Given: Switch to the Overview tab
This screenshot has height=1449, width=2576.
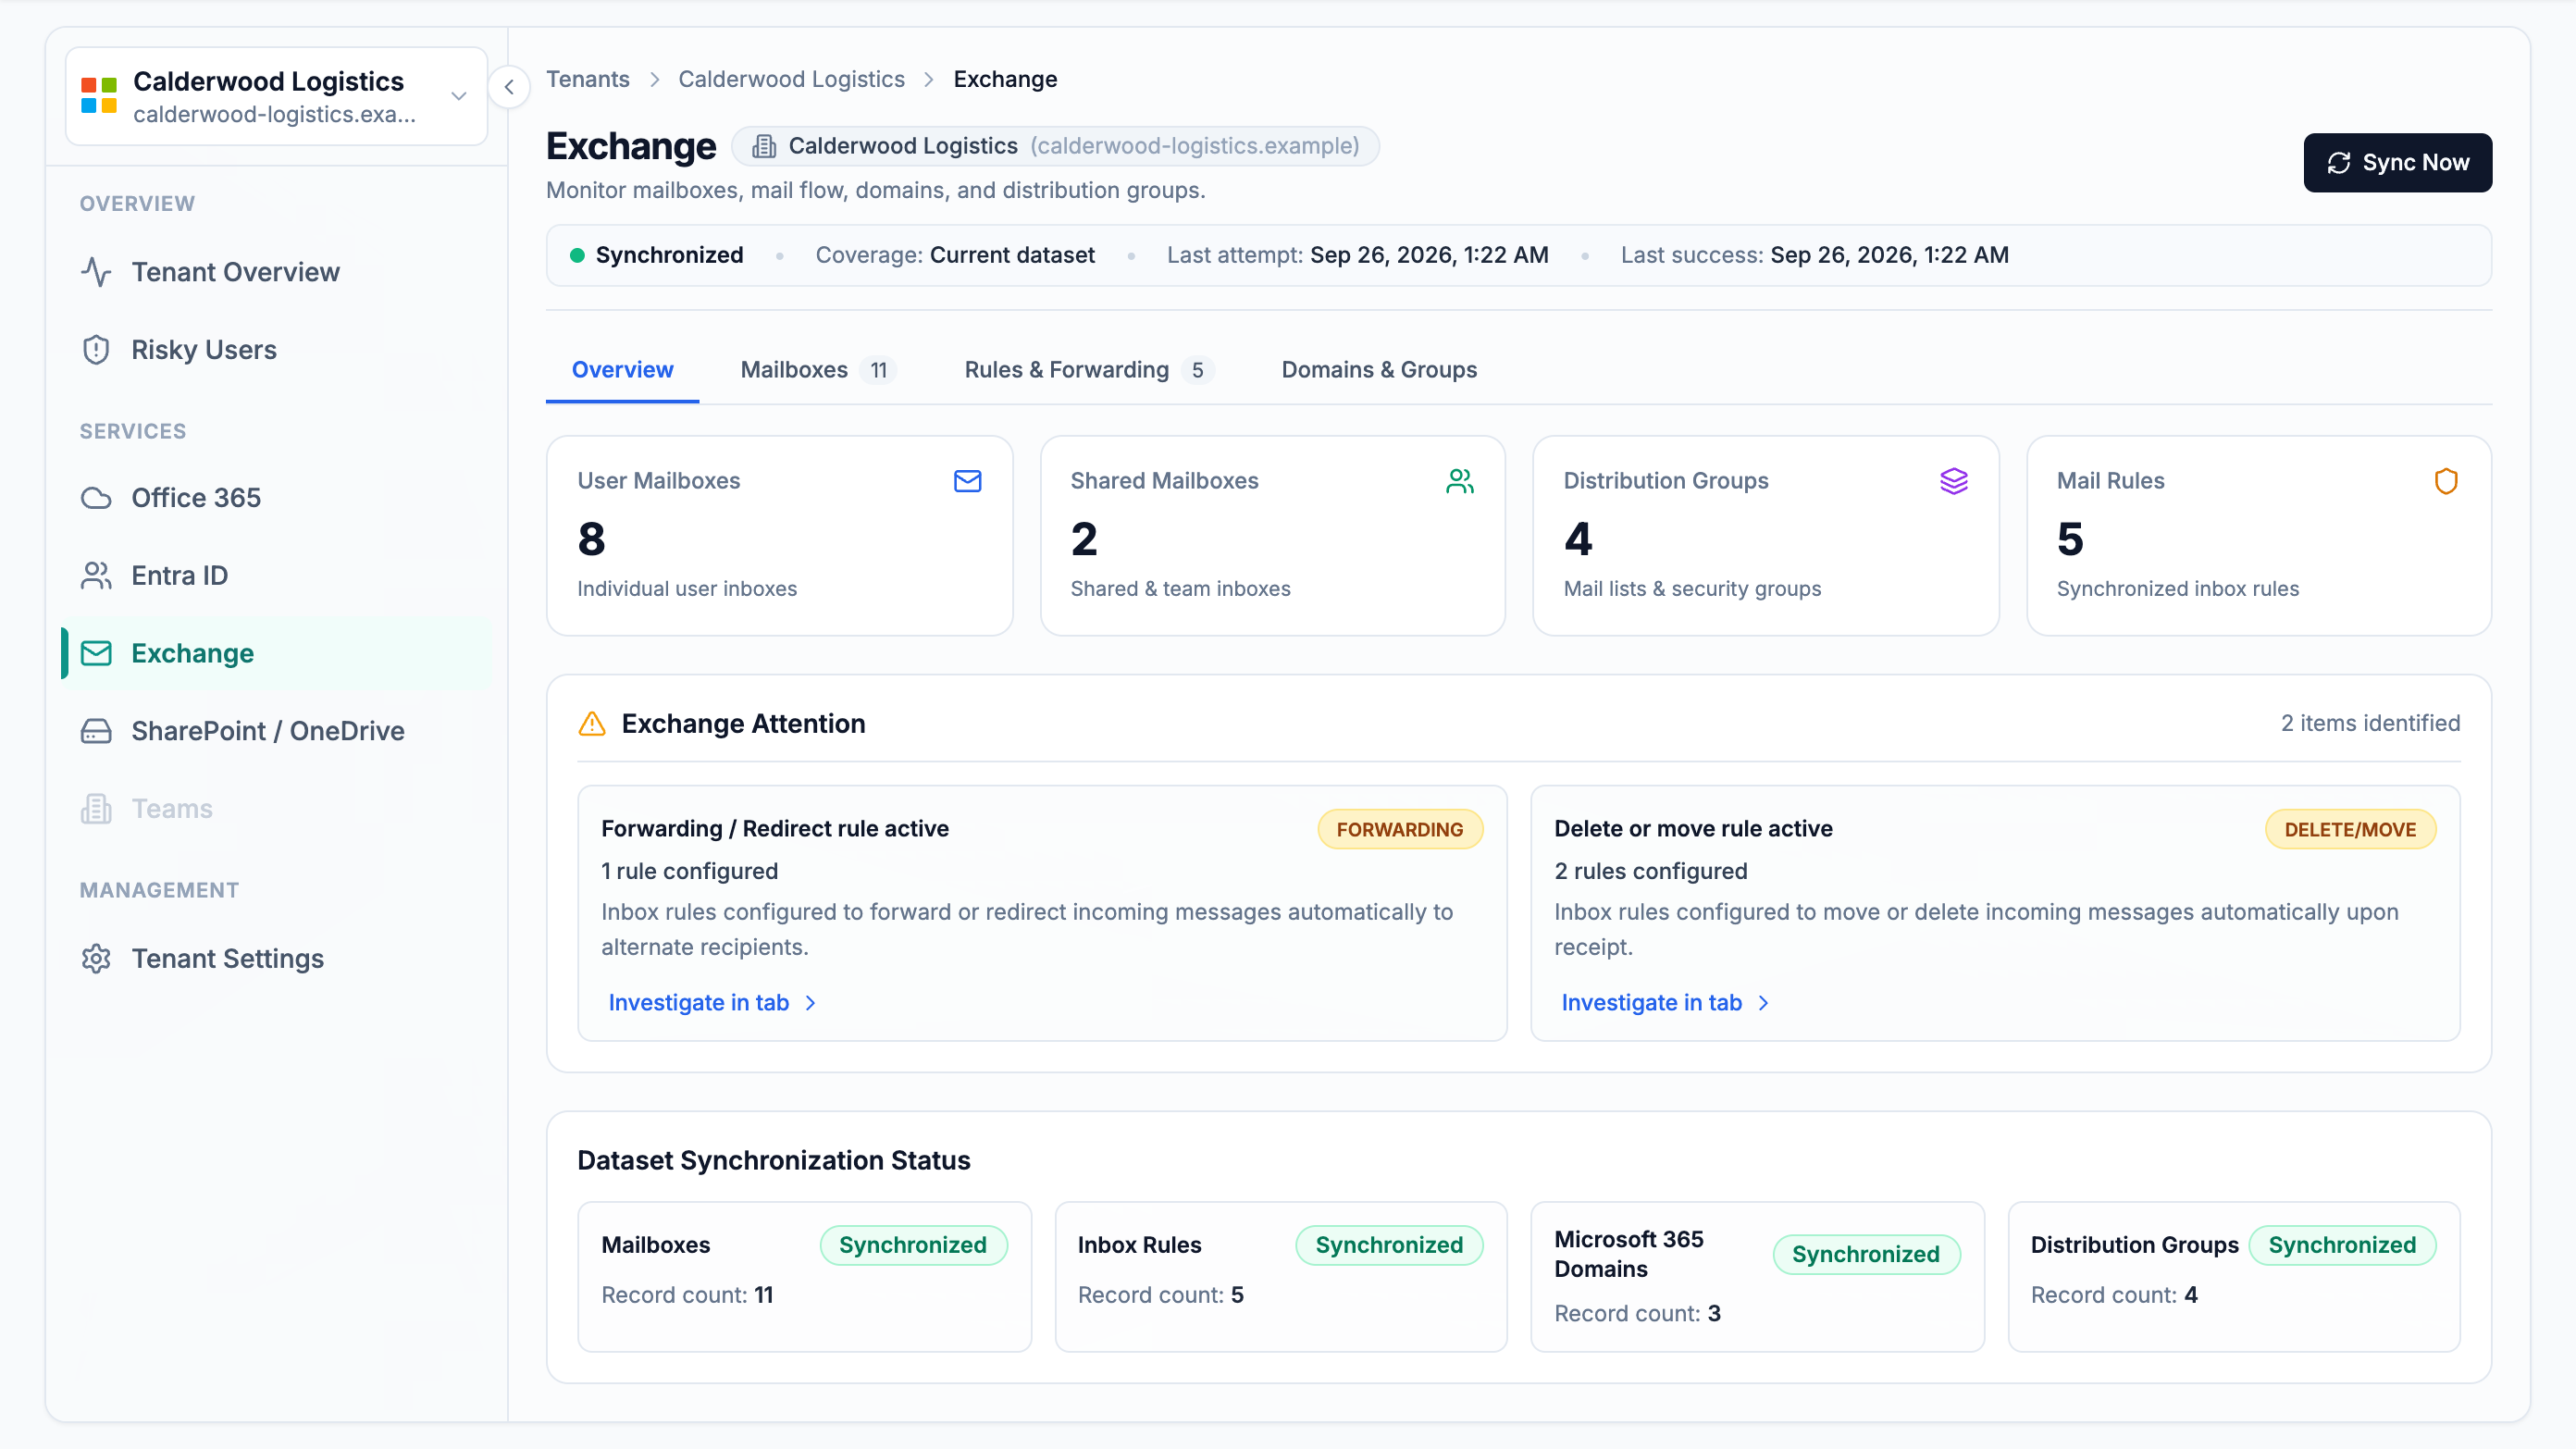Looking at the screenshot, I should tap(622, 370).
